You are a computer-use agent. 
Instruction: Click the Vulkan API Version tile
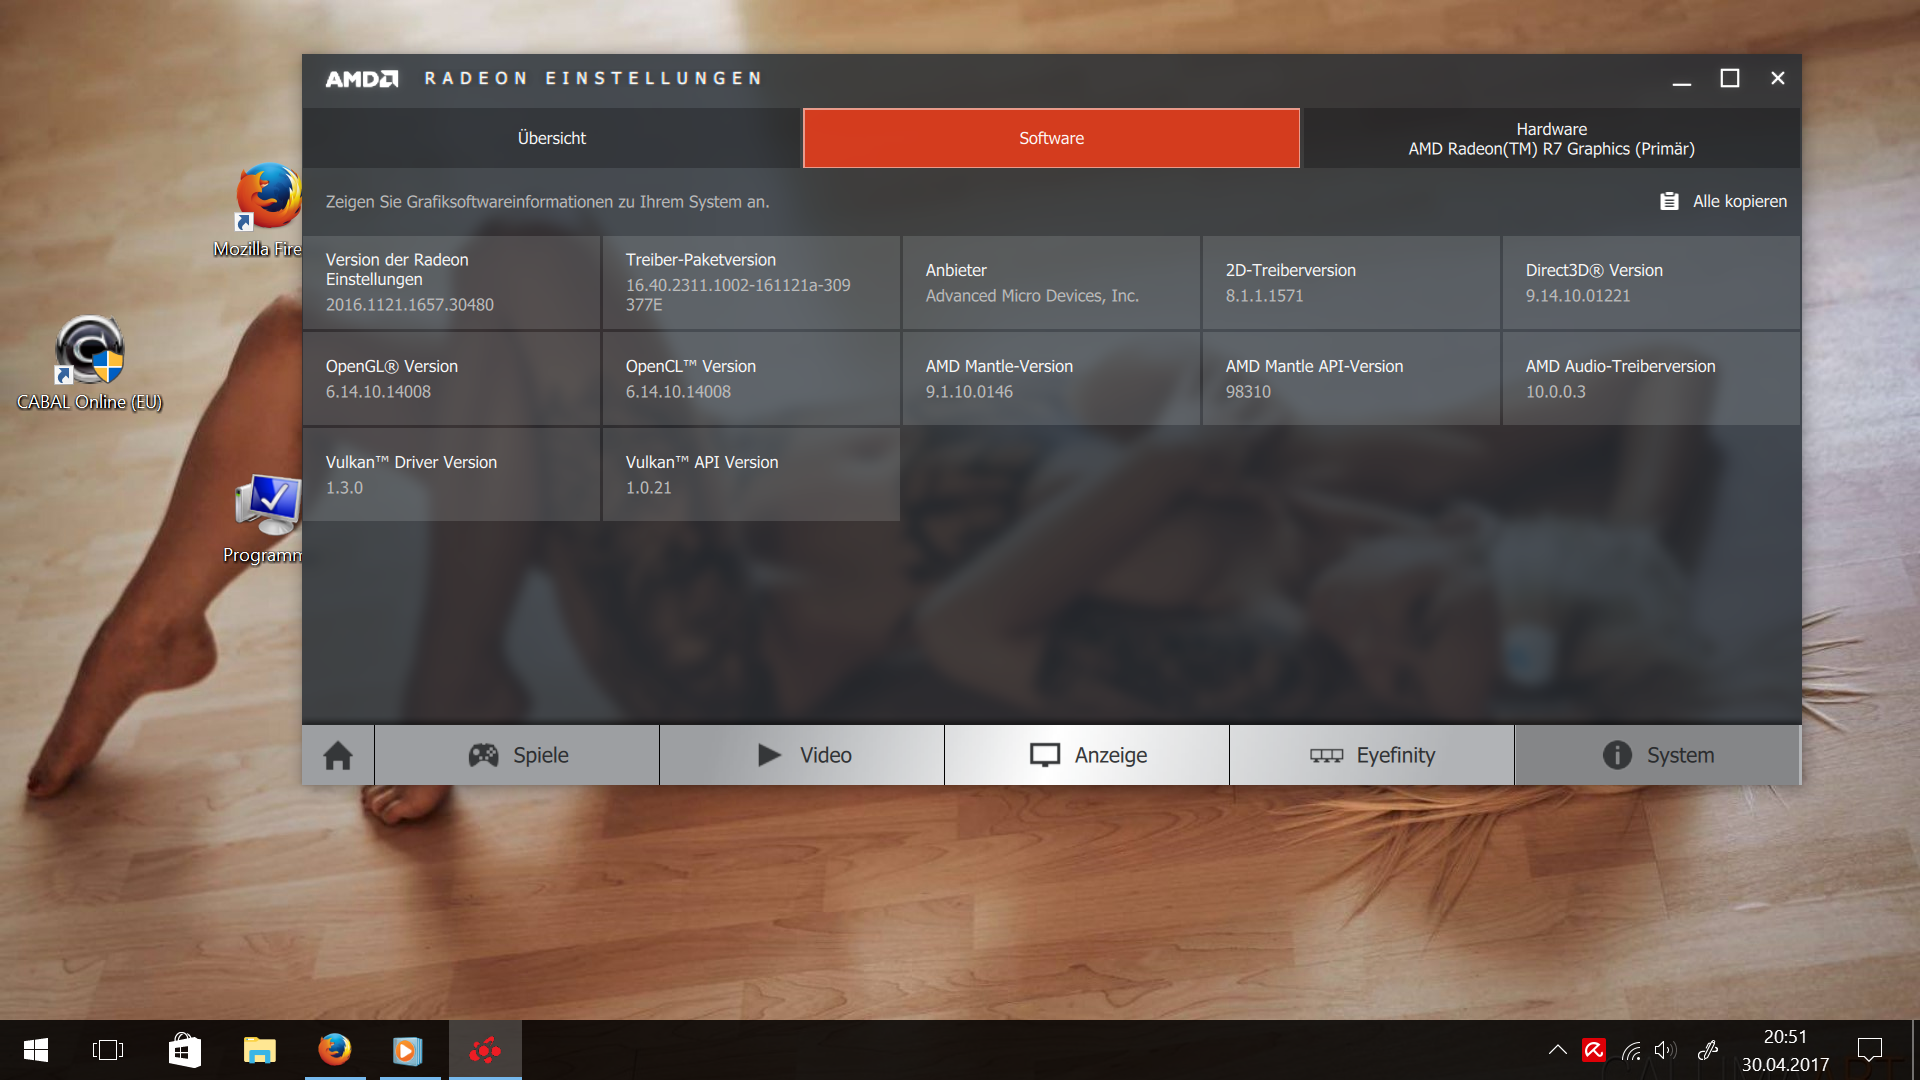pyautogui.click(x=751, y=474)
